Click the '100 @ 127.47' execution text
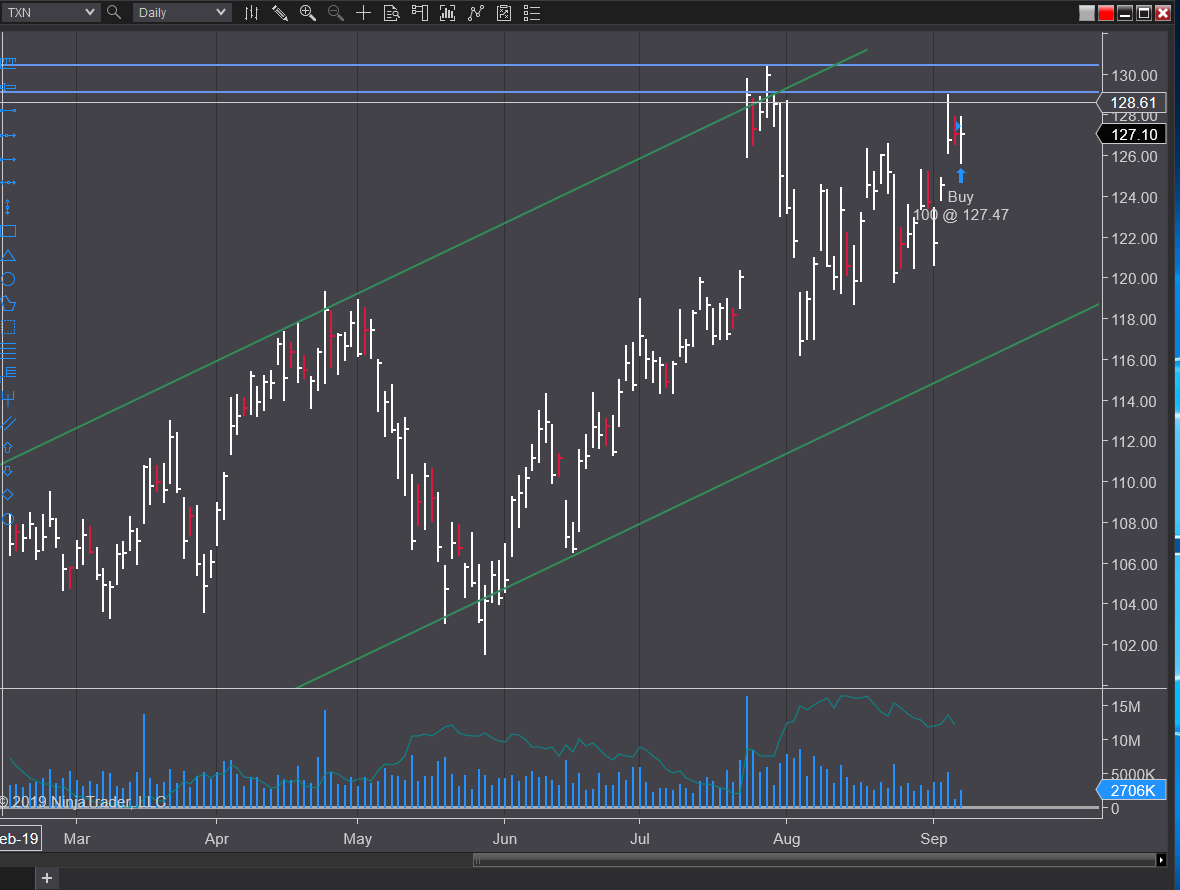This screenshot has width=1180, height=890. (961, 214)
